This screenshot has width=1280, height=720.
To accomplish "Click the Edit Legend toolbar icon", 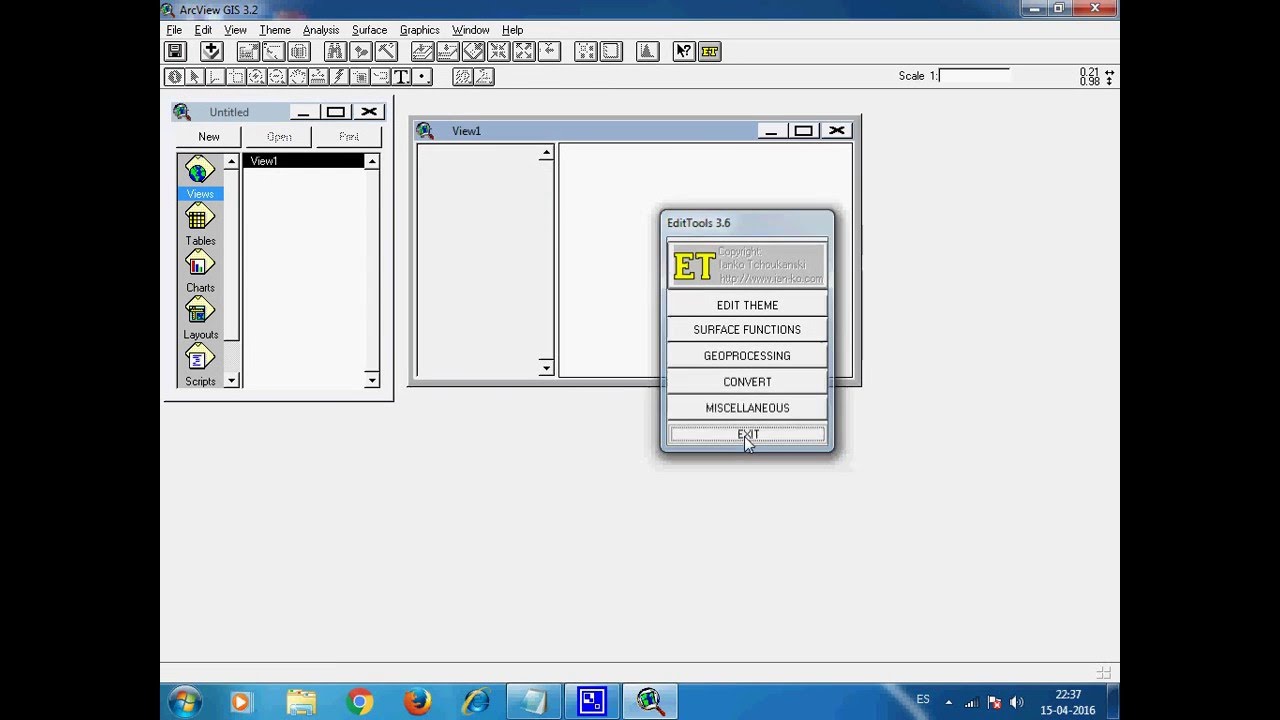I will coord(273,51).
